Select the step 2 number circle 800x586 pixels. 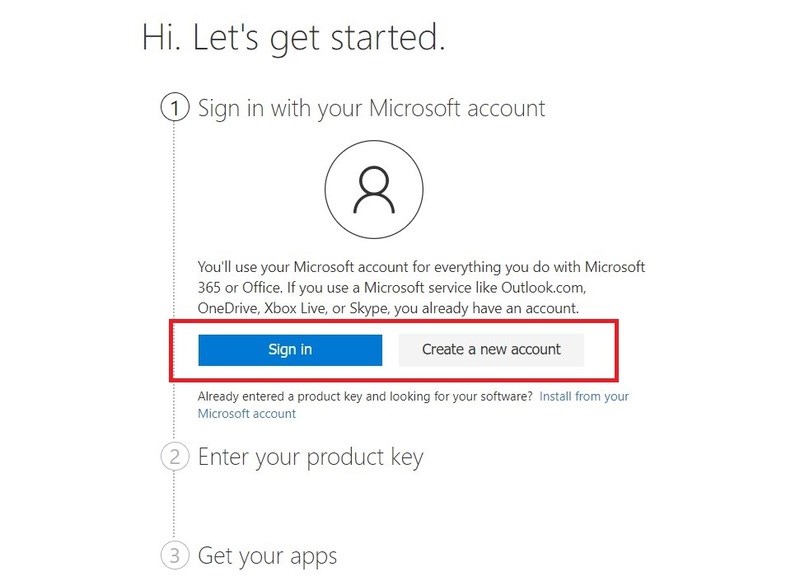pos(175,458)
